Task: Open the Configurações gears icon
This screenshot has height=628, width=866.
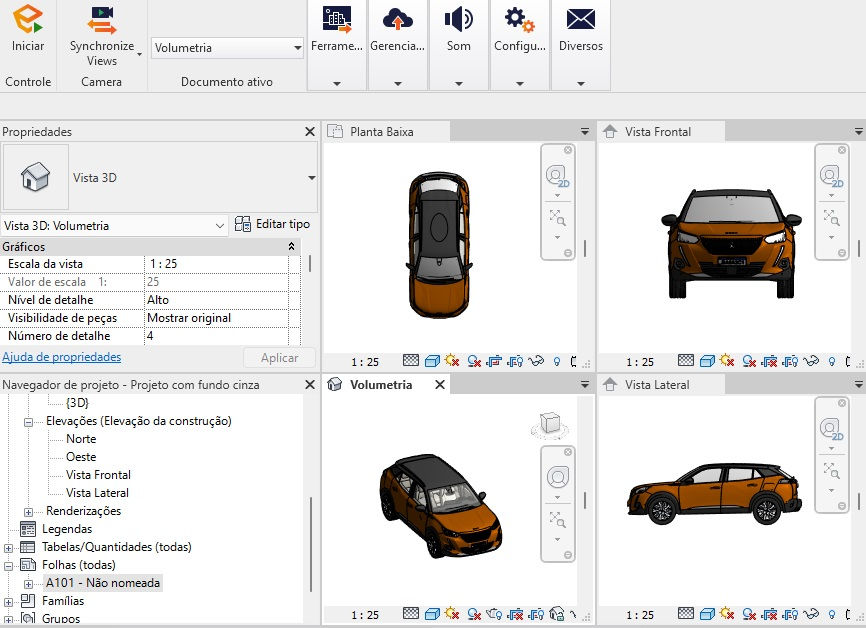Action: pos(520,19)
